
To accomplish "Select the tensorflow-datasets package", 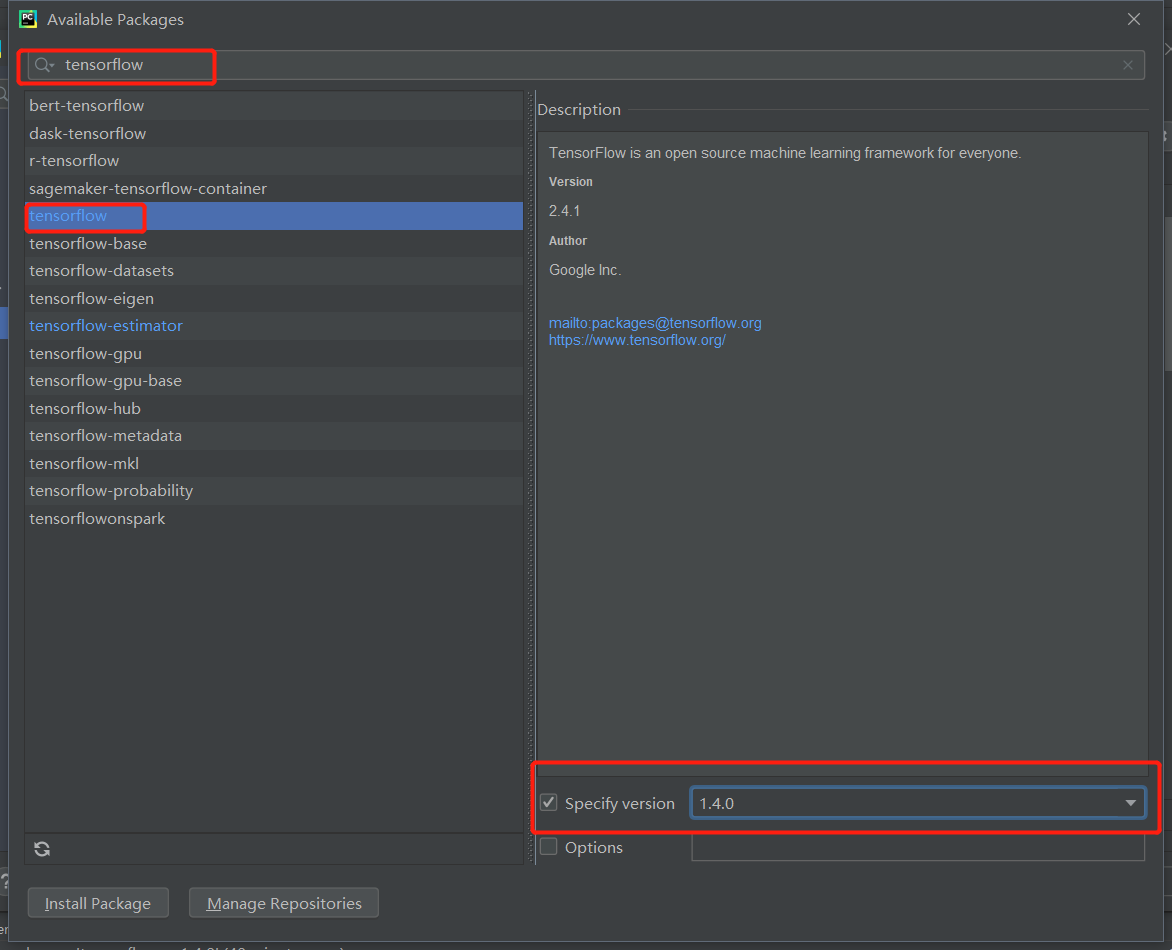I will pos(274,271).
